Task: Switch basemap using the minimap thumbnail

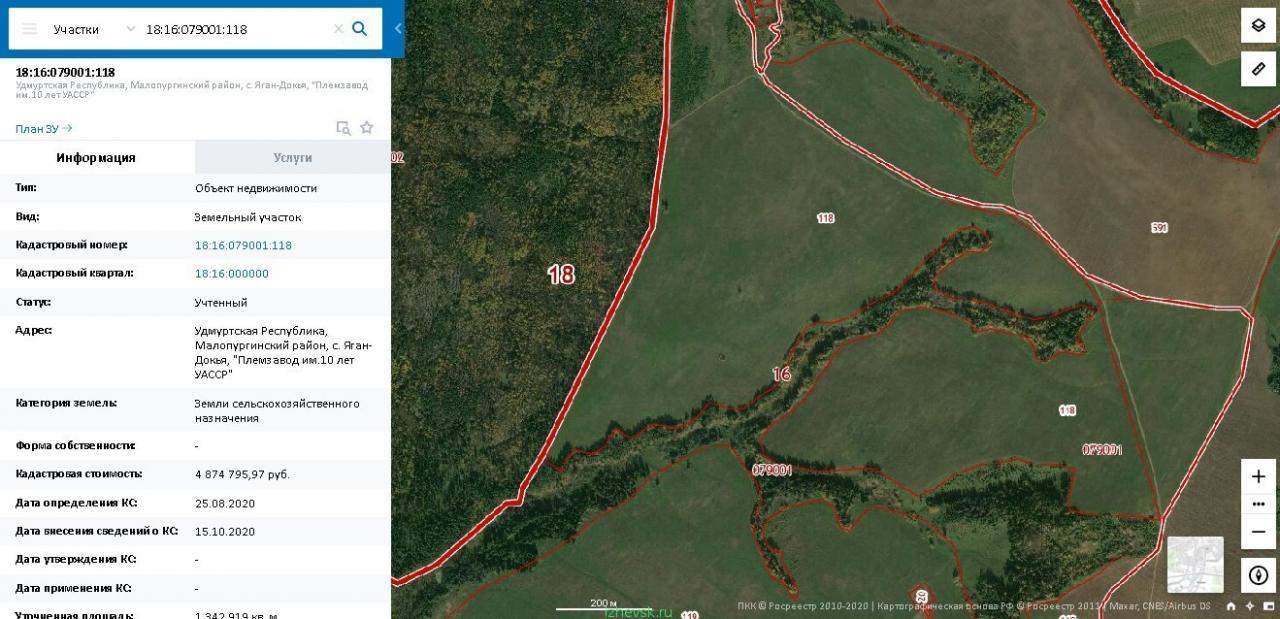Action: (1195, 564)
